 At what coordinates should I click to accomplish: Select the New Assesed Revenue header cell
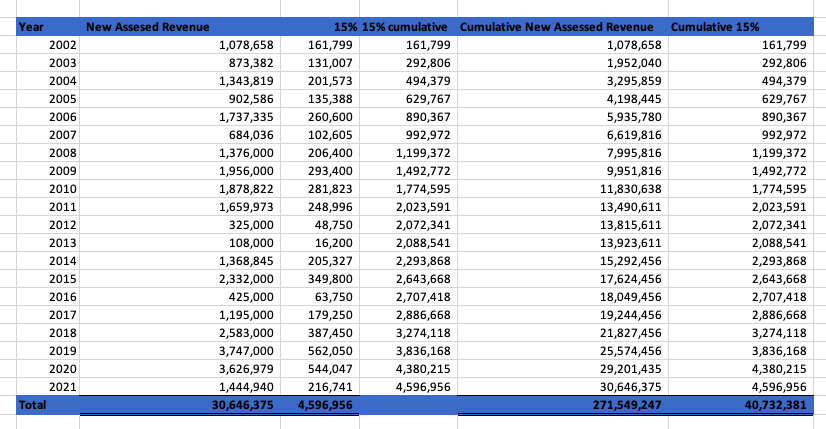point(180,26)
